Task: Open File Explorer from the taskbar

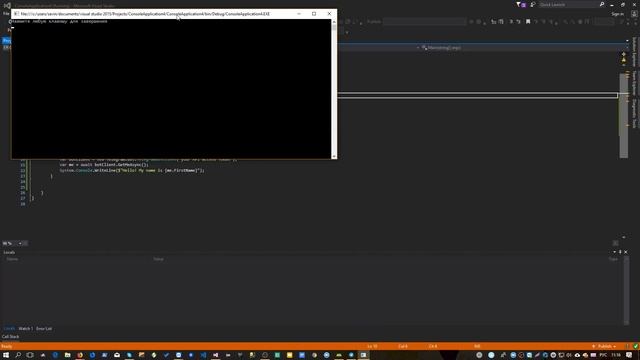Action: [x=67, y=355]
